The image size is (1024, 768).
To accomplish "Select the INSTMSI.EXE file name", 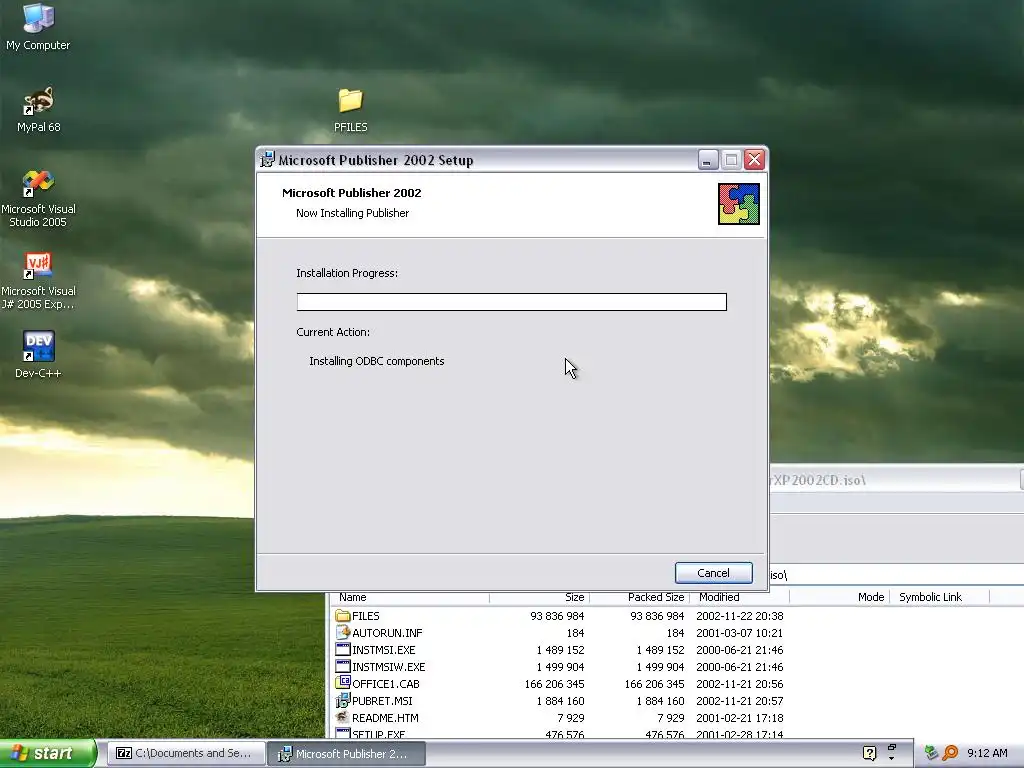I will (383, 650).
